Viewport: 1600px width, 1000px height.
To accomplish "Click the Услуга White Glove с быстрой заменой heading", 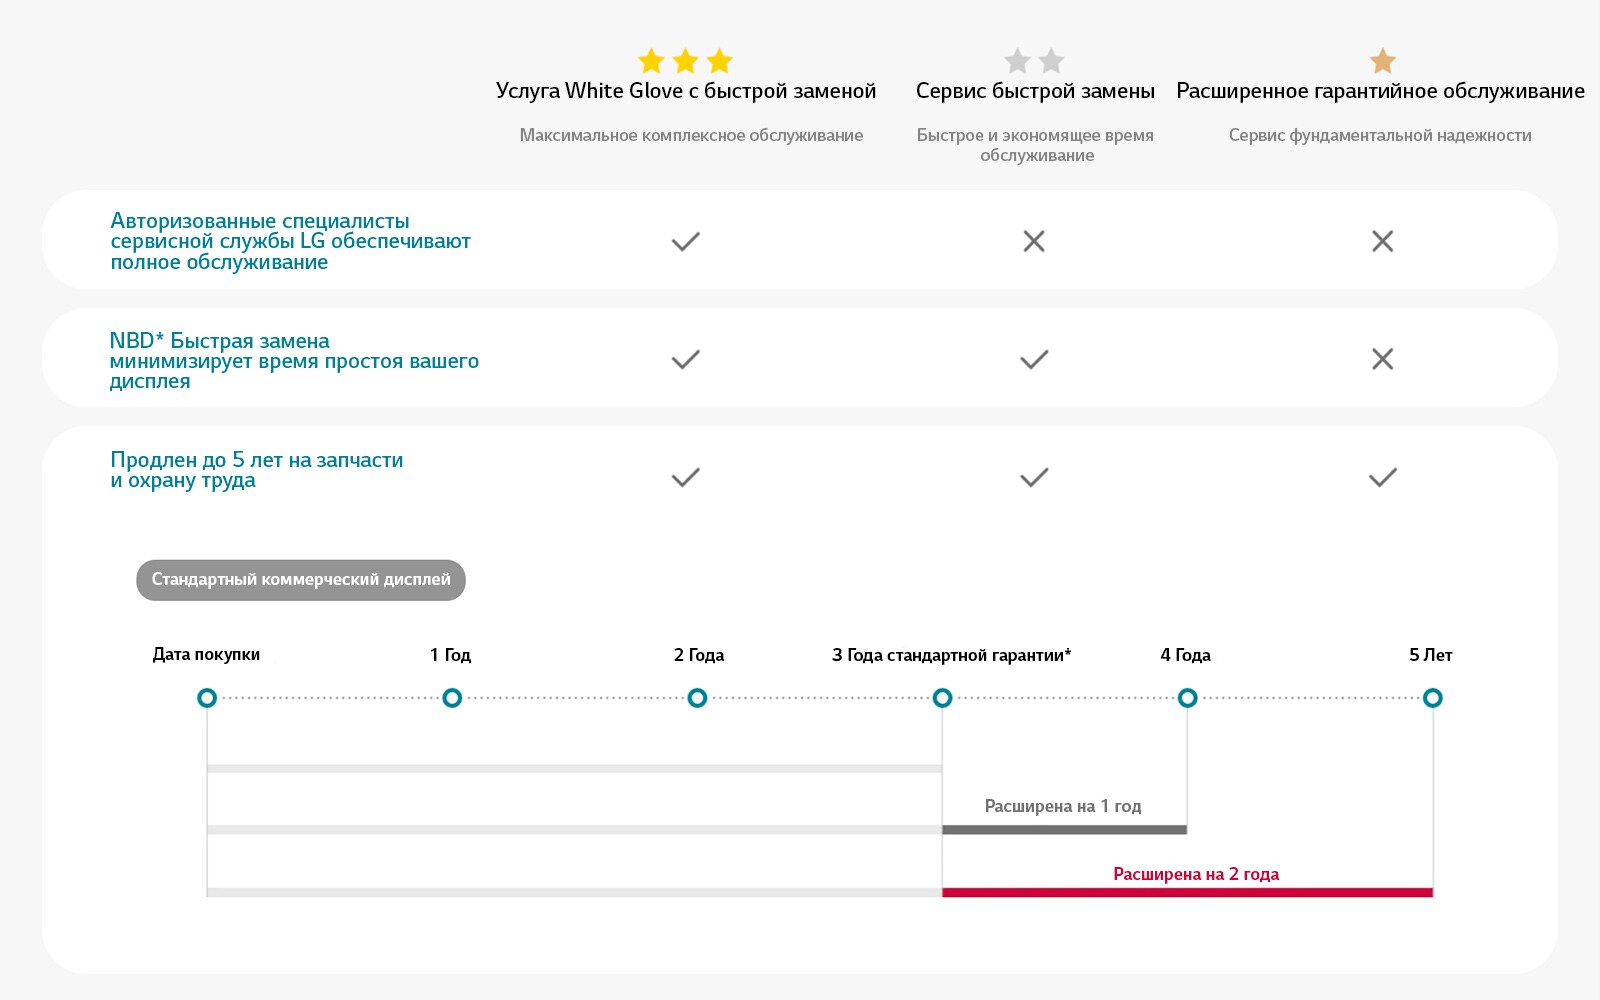I will click(686, 91).
